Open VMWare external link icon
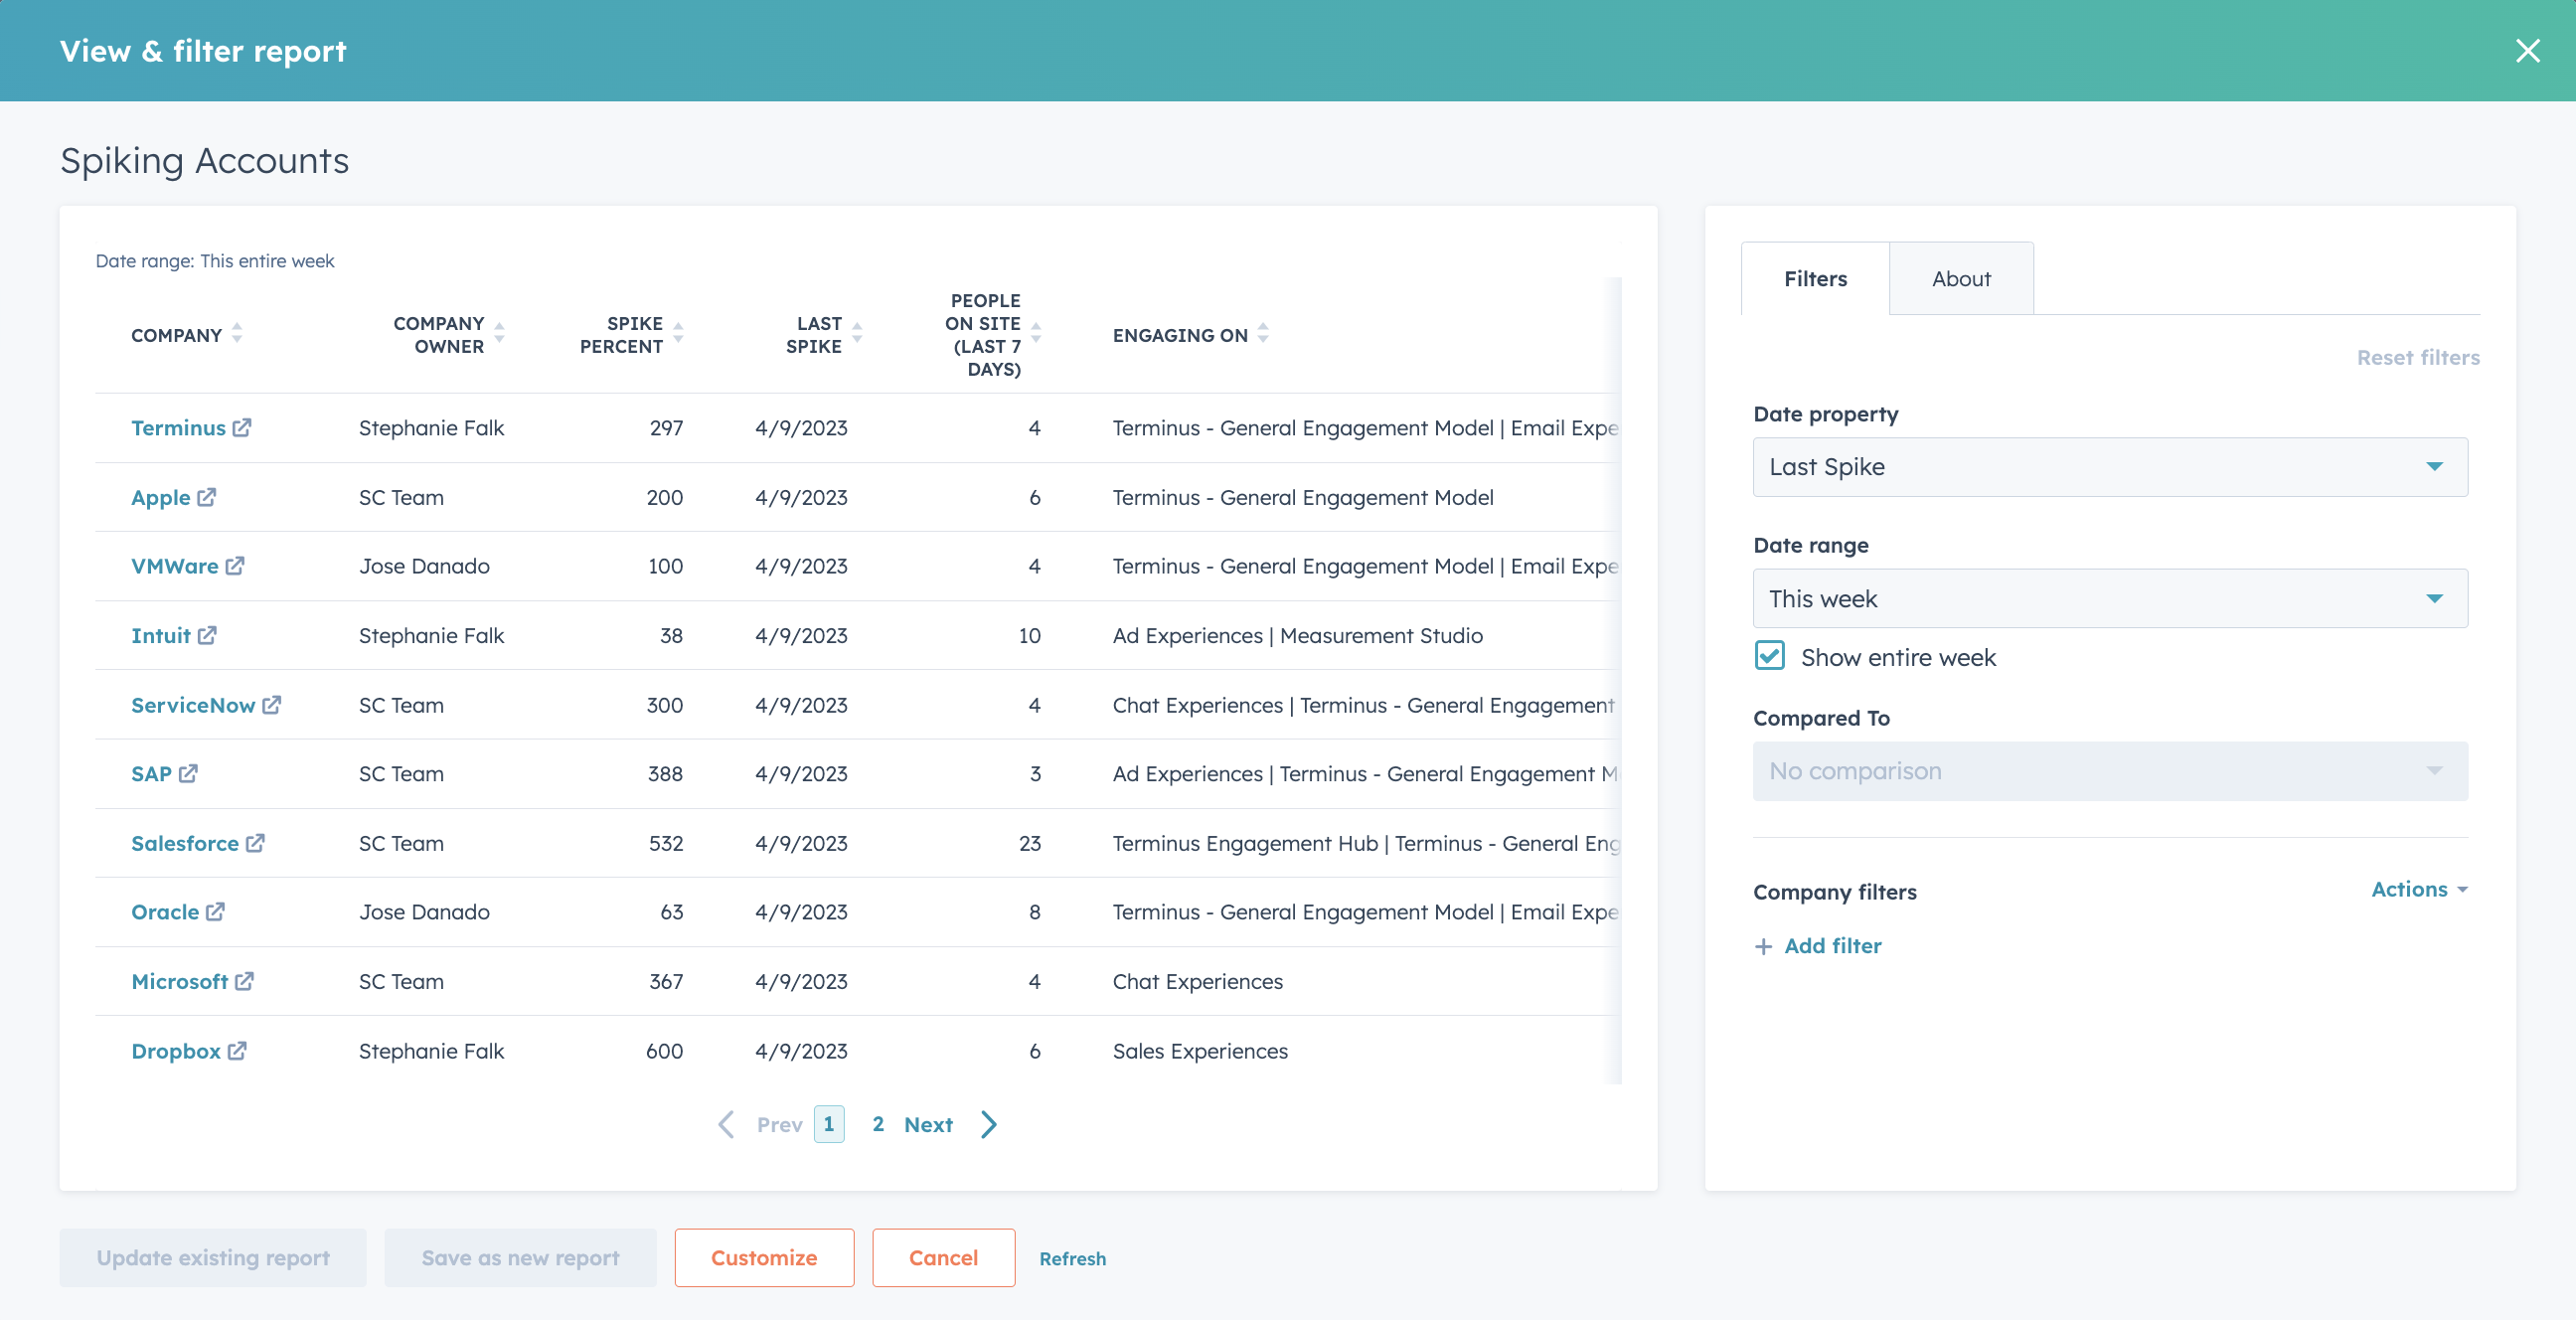This screenshot has height=1320, width=2576. (x=235, y=566)
